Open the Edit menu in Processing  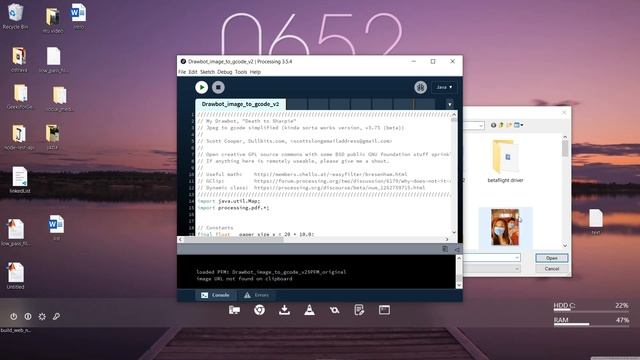pyautogui.click(x=193, y=72)
